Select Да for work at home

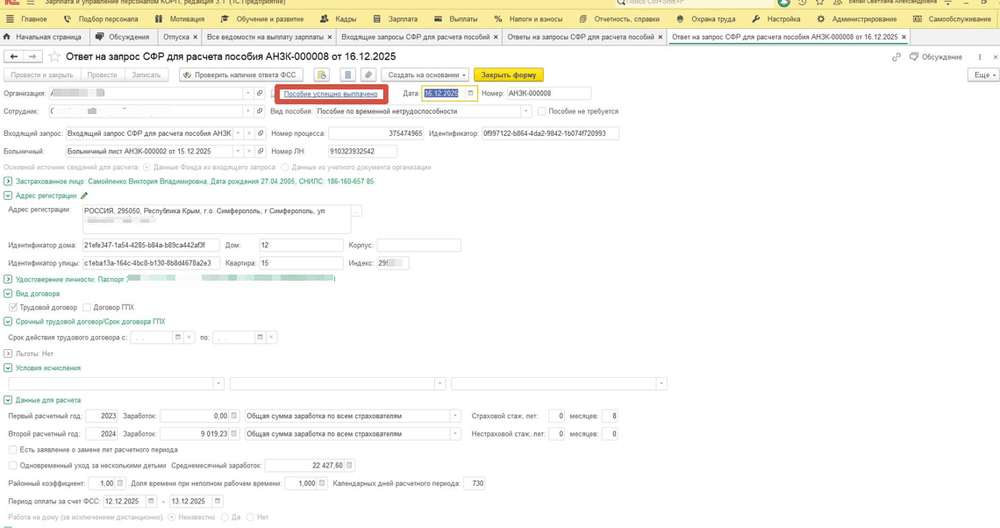coord(224,517)
